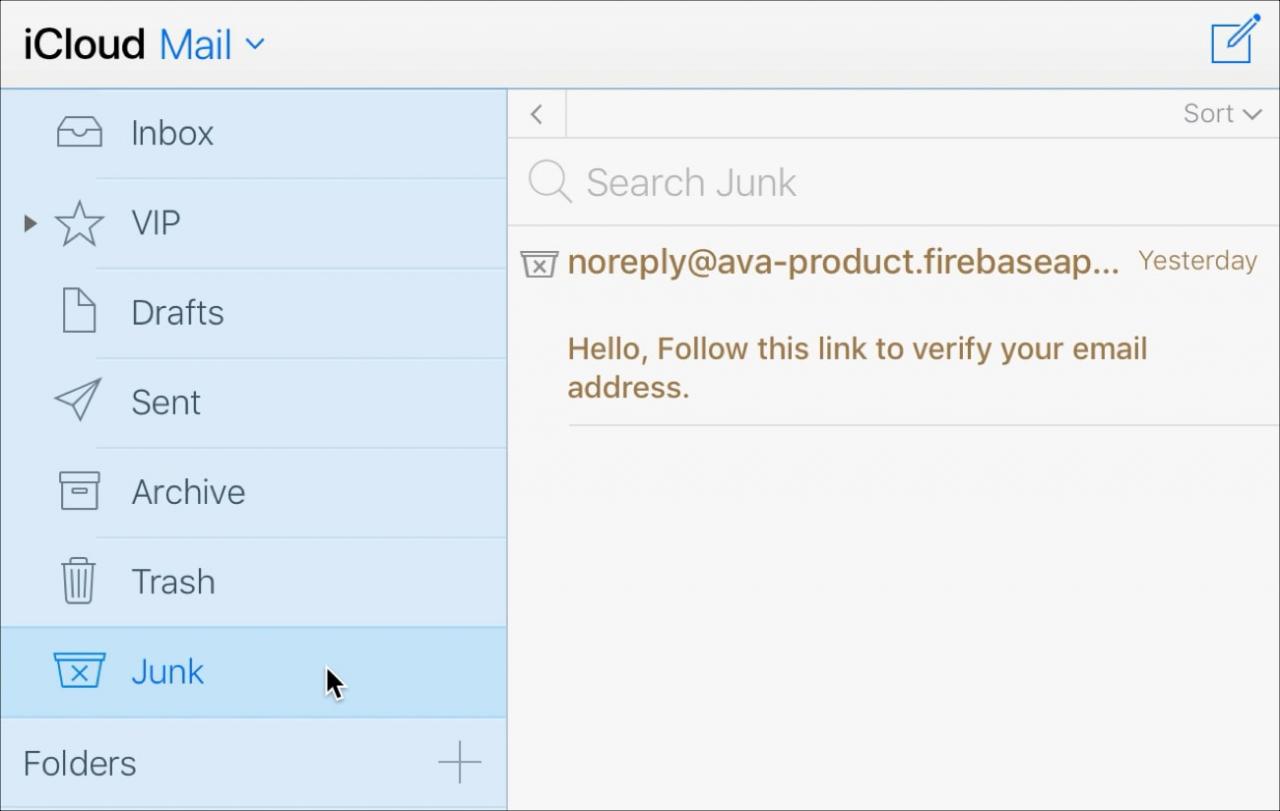Compose a new email message

coord(1234,40)
